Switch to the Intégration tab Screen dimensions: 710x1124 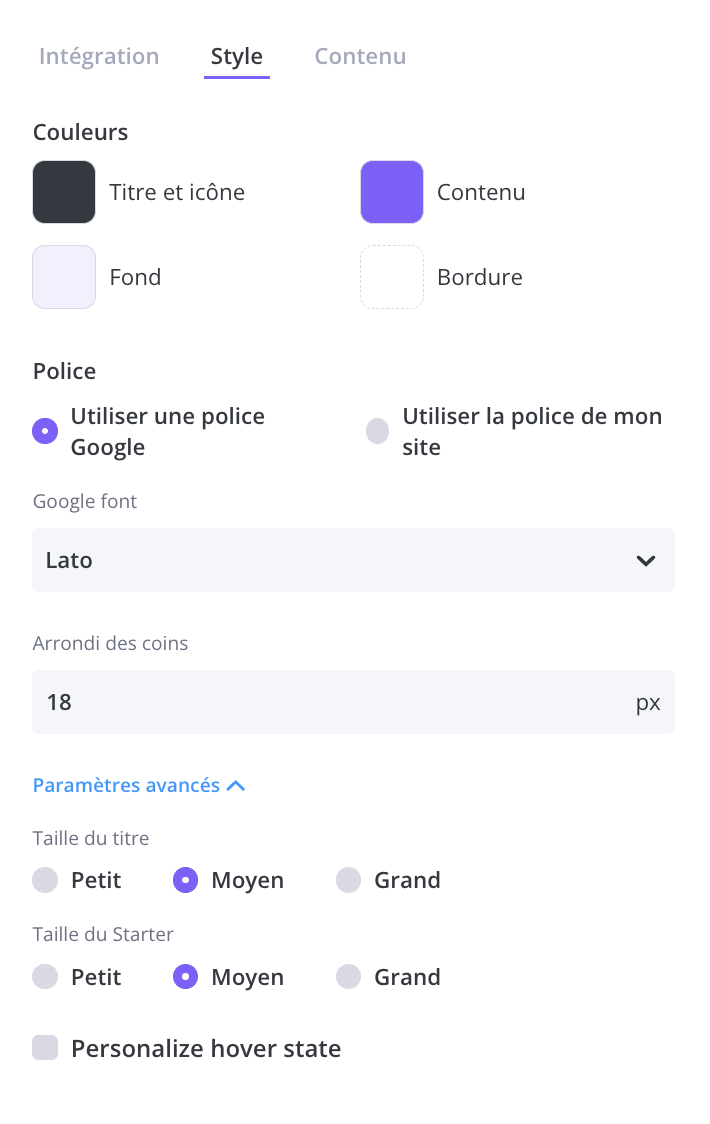(99, 56)
